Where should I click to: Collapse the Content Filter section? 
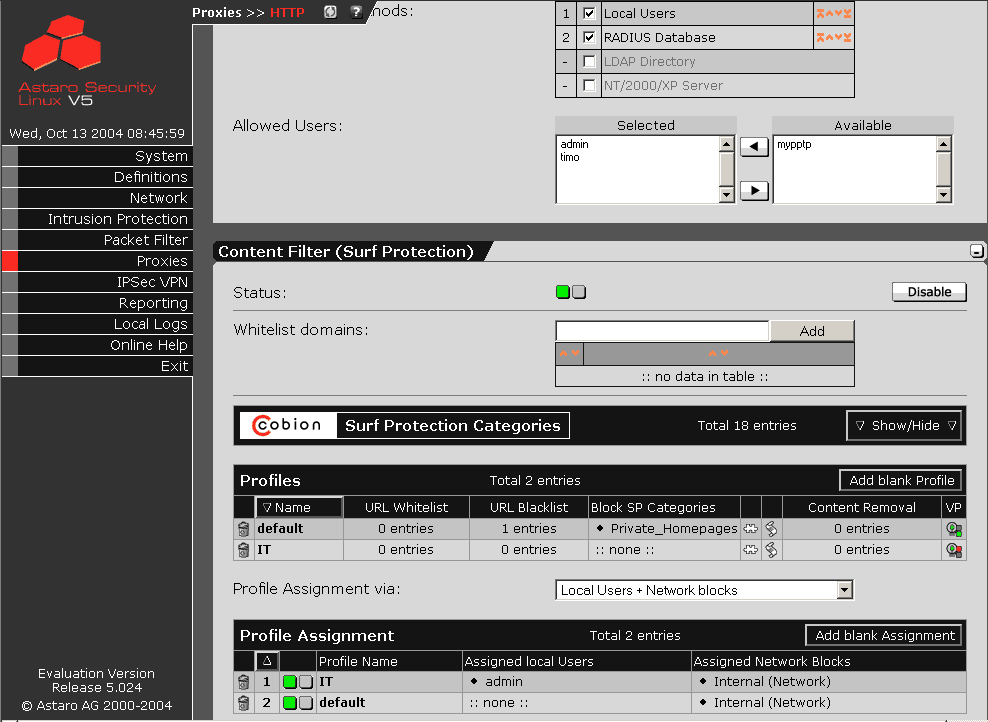[x=977, y=252]
